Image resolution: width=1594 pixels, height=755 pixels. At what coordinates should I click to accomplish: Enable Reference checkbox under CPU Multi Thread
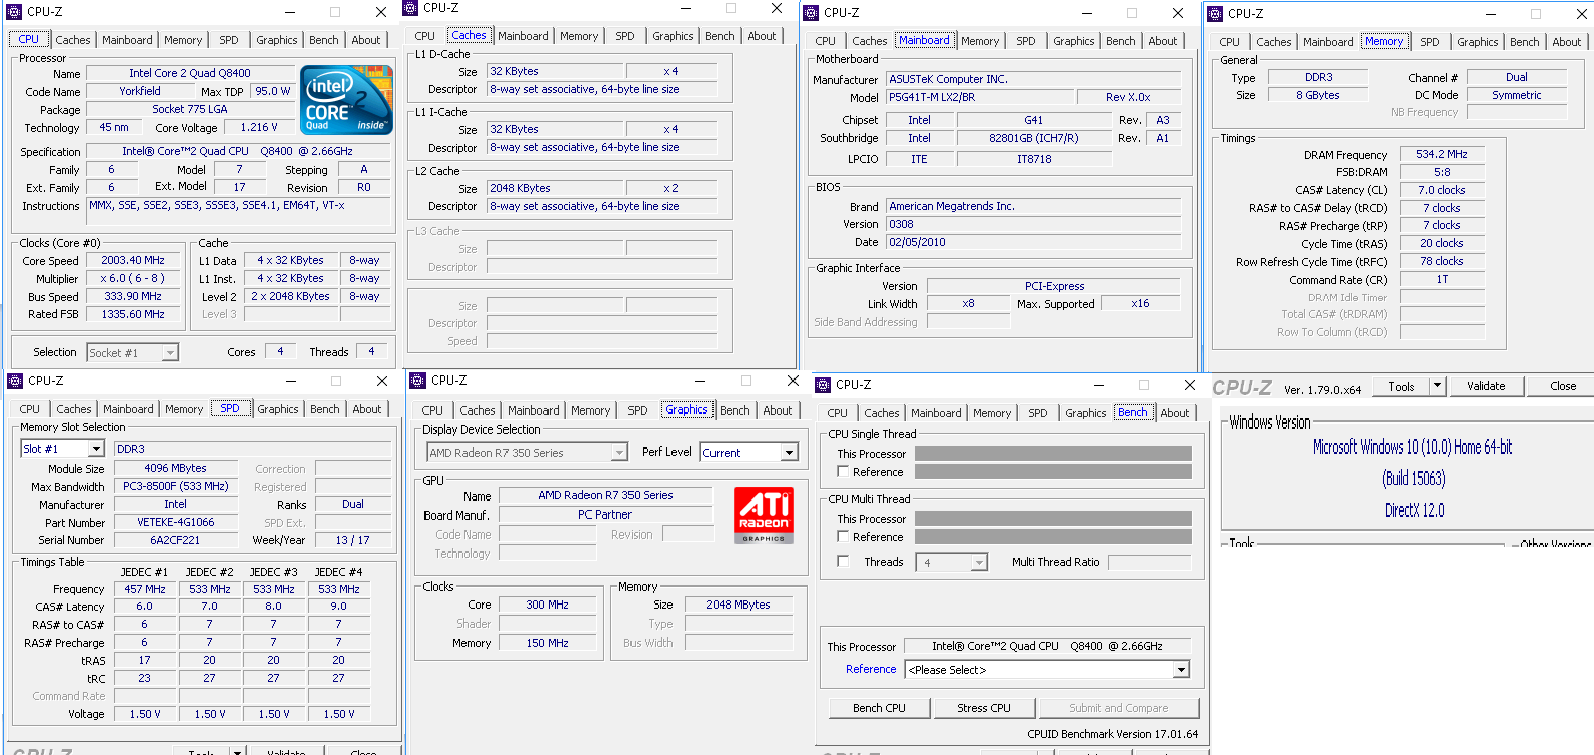click(843, 537)
